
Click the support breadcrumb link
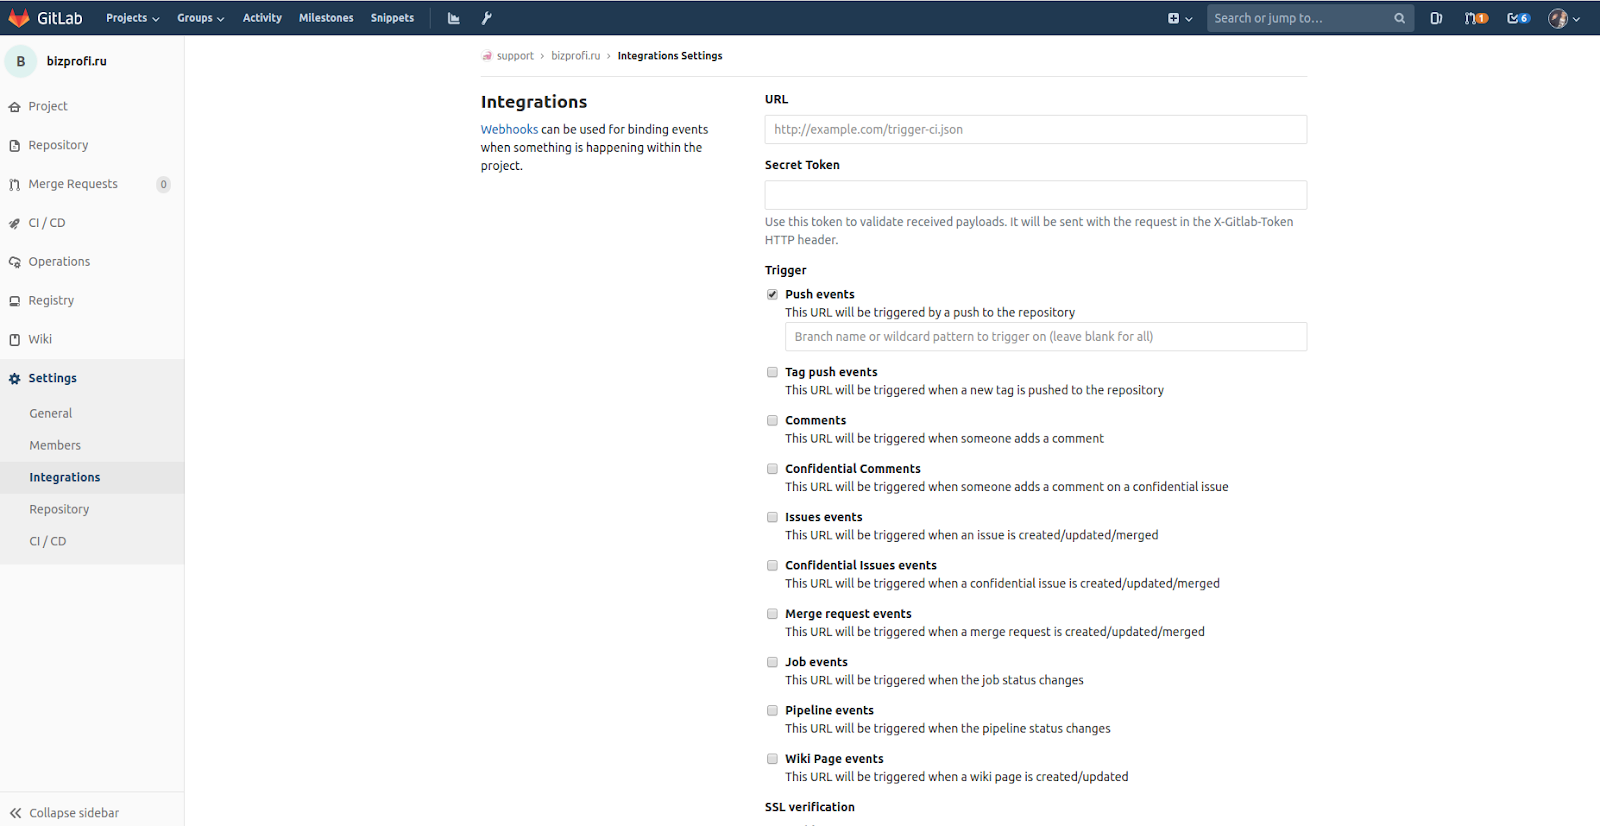pos(515,56)
